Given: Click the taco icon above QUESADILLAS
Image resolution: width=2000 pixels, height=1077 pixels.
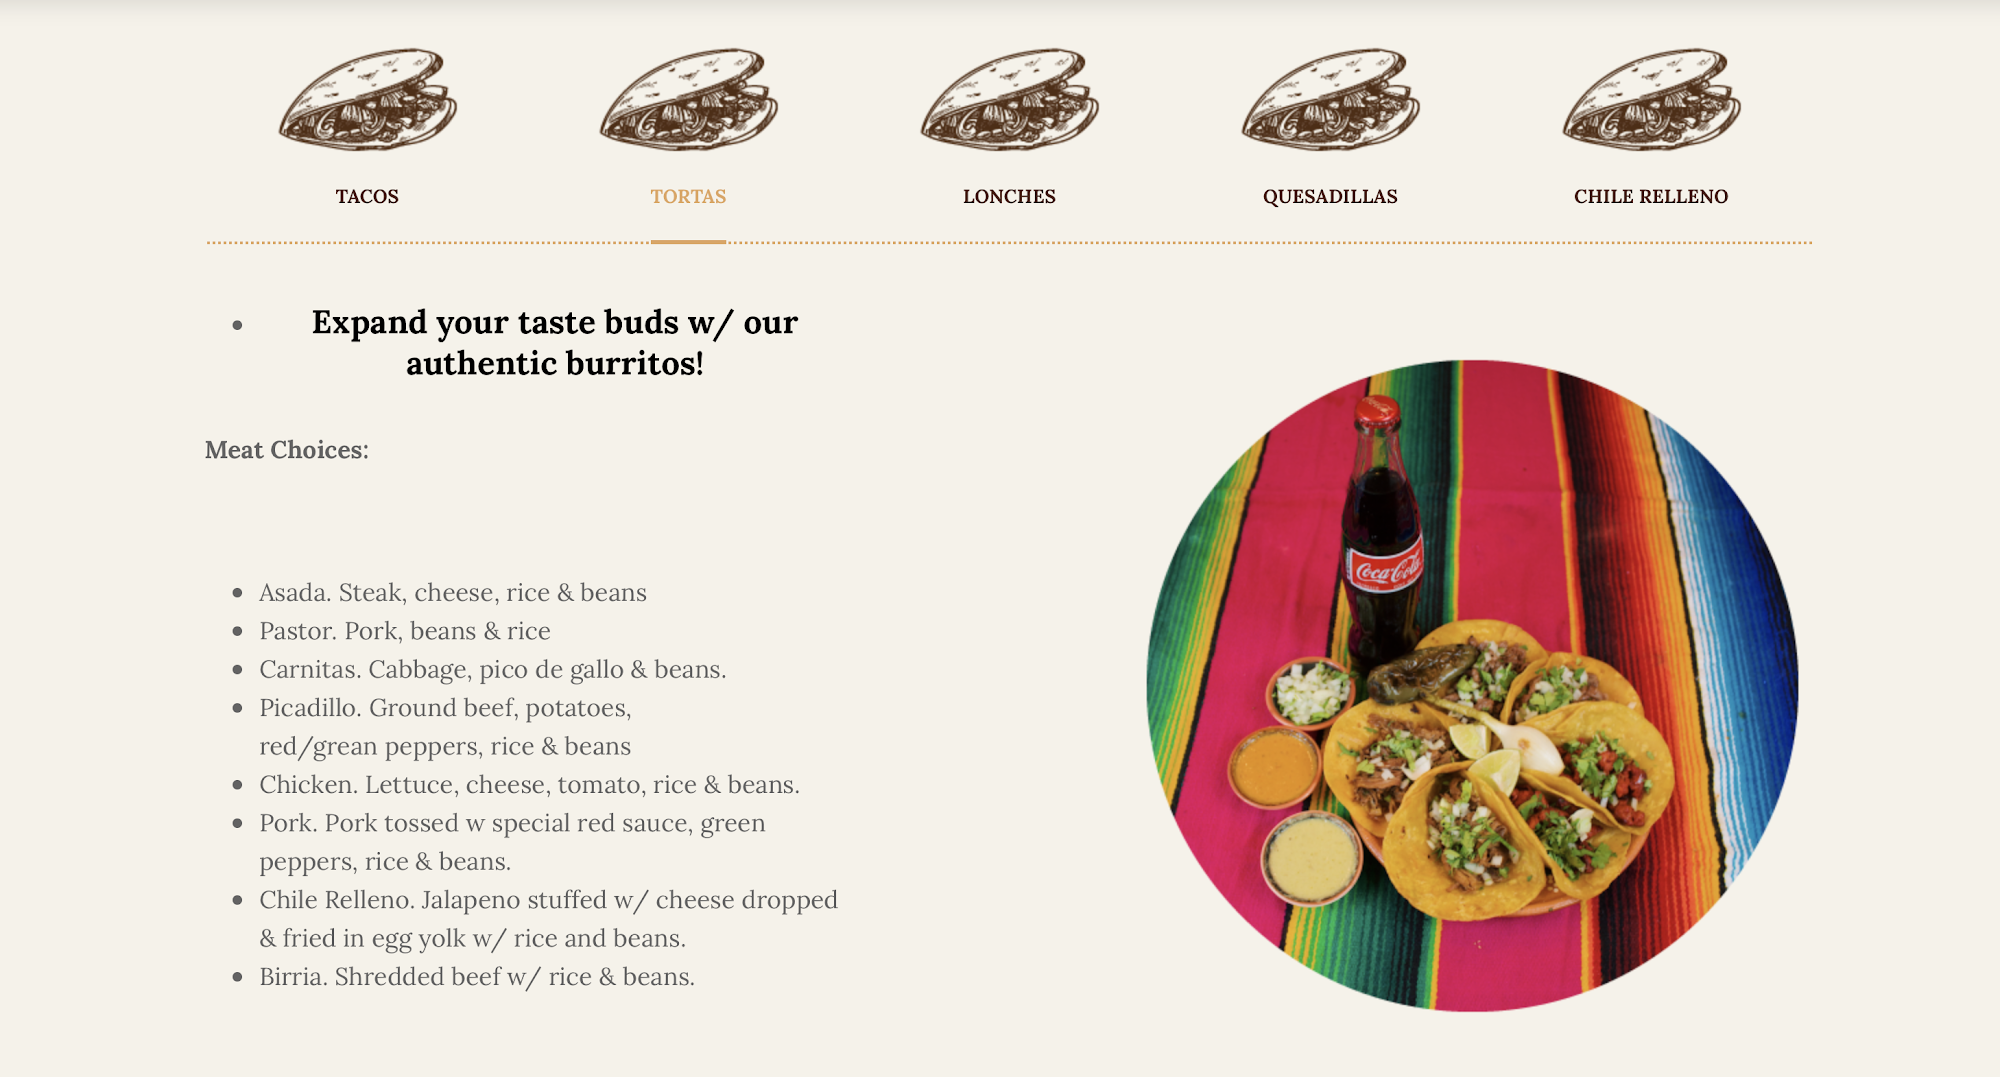Looking at the screenshot, I should (x=1330, y=99).
